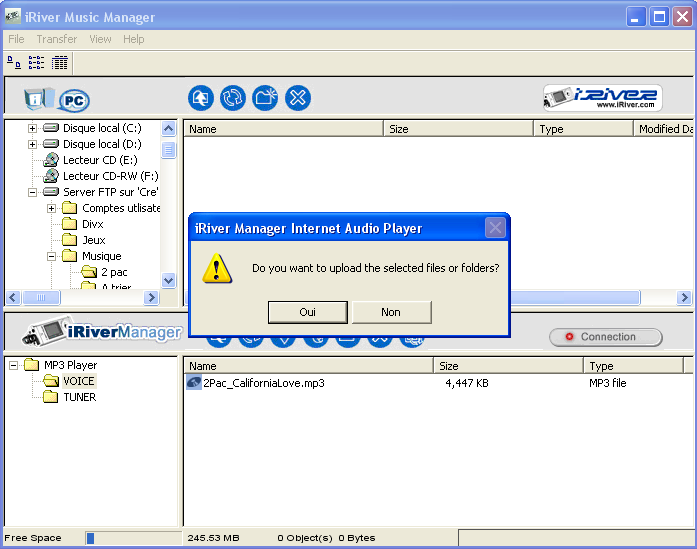Click PC tree scroll up arrow
Screen dimensions: 697x549
click(168, 129)
